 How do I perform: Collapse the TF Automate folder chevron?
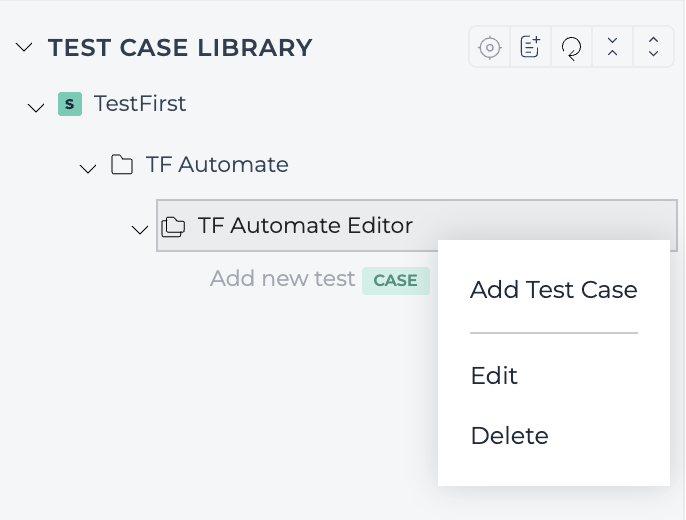point(88,168)
